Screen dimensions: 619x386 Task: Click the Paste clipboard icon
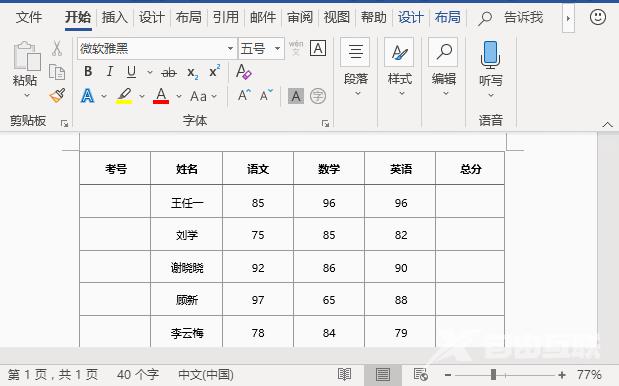click(x=26, y=56)
